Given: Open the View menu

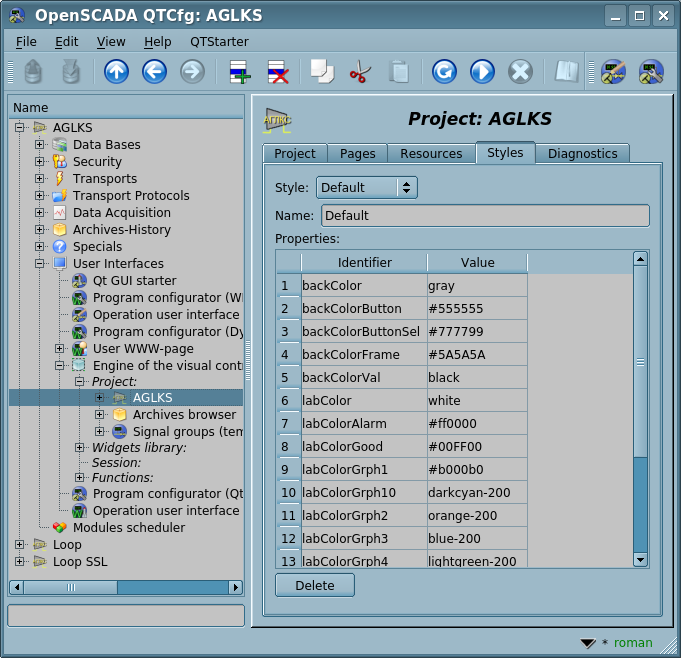Looking at the screenshot, I should (x=111, y=42).
